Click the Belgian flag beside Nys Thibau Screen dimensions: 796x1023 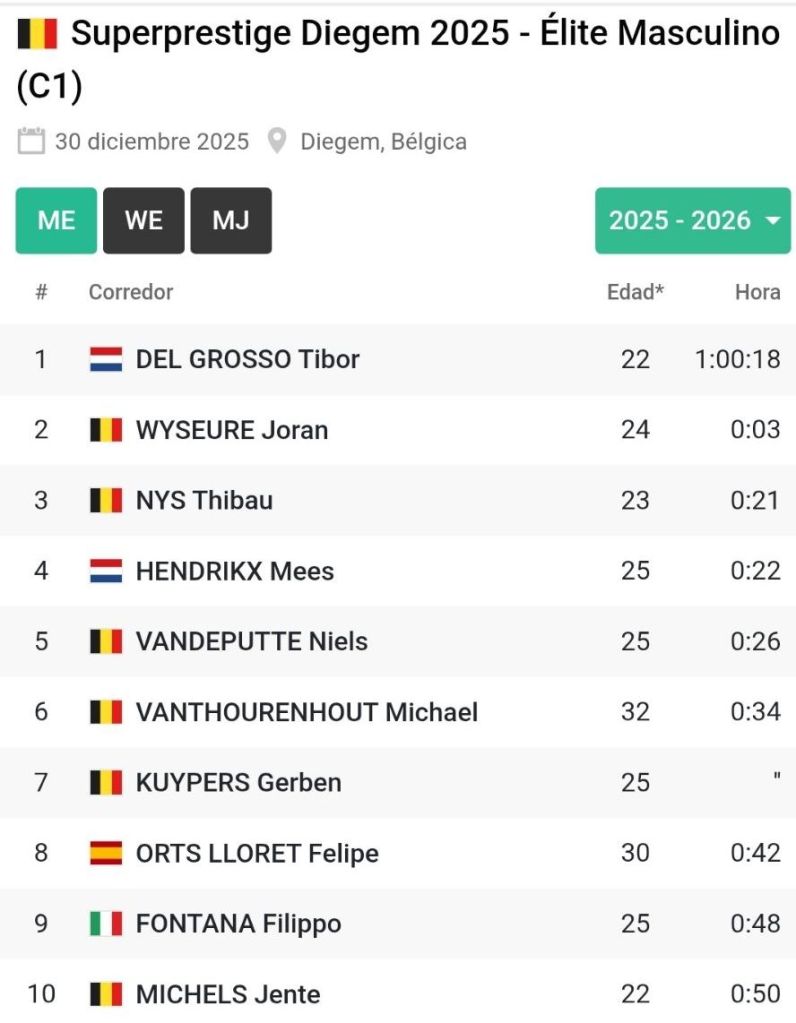coord(106,500)
